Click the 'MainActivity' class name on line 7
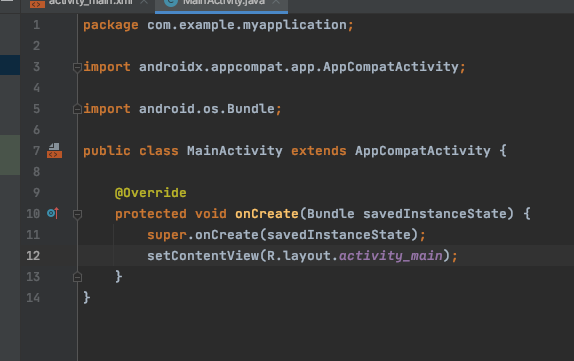This screenshot has height=361, width=574. click(x=235, y=151)
